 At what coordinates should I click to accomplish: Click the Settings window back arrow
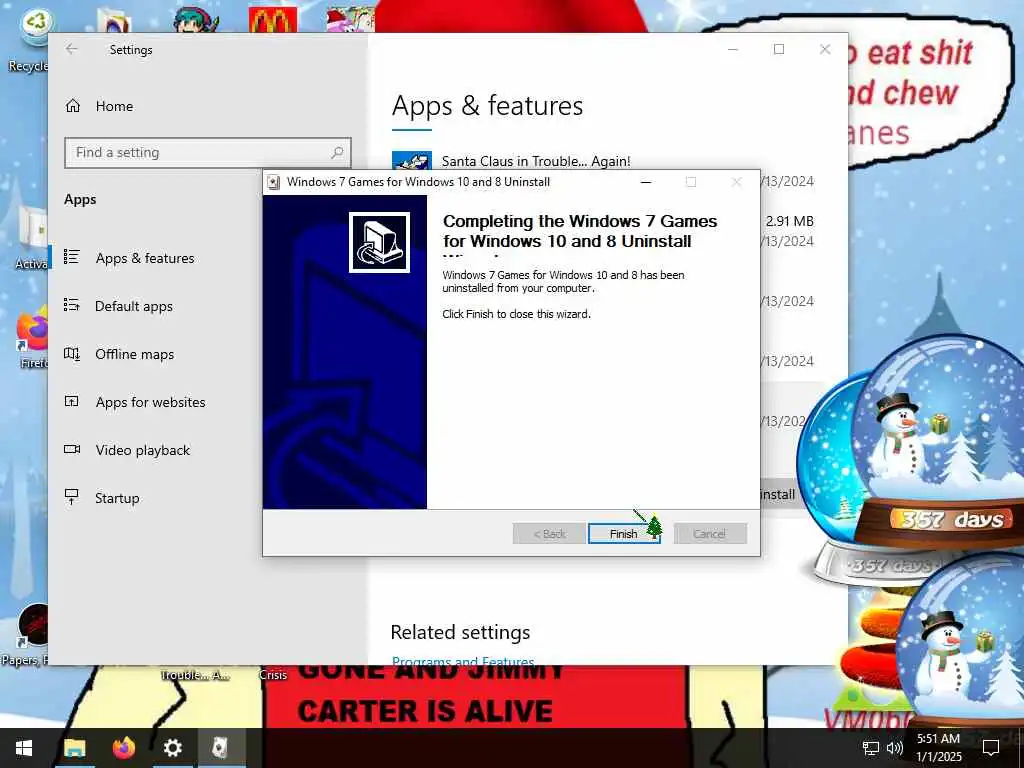tap(72, 49)
